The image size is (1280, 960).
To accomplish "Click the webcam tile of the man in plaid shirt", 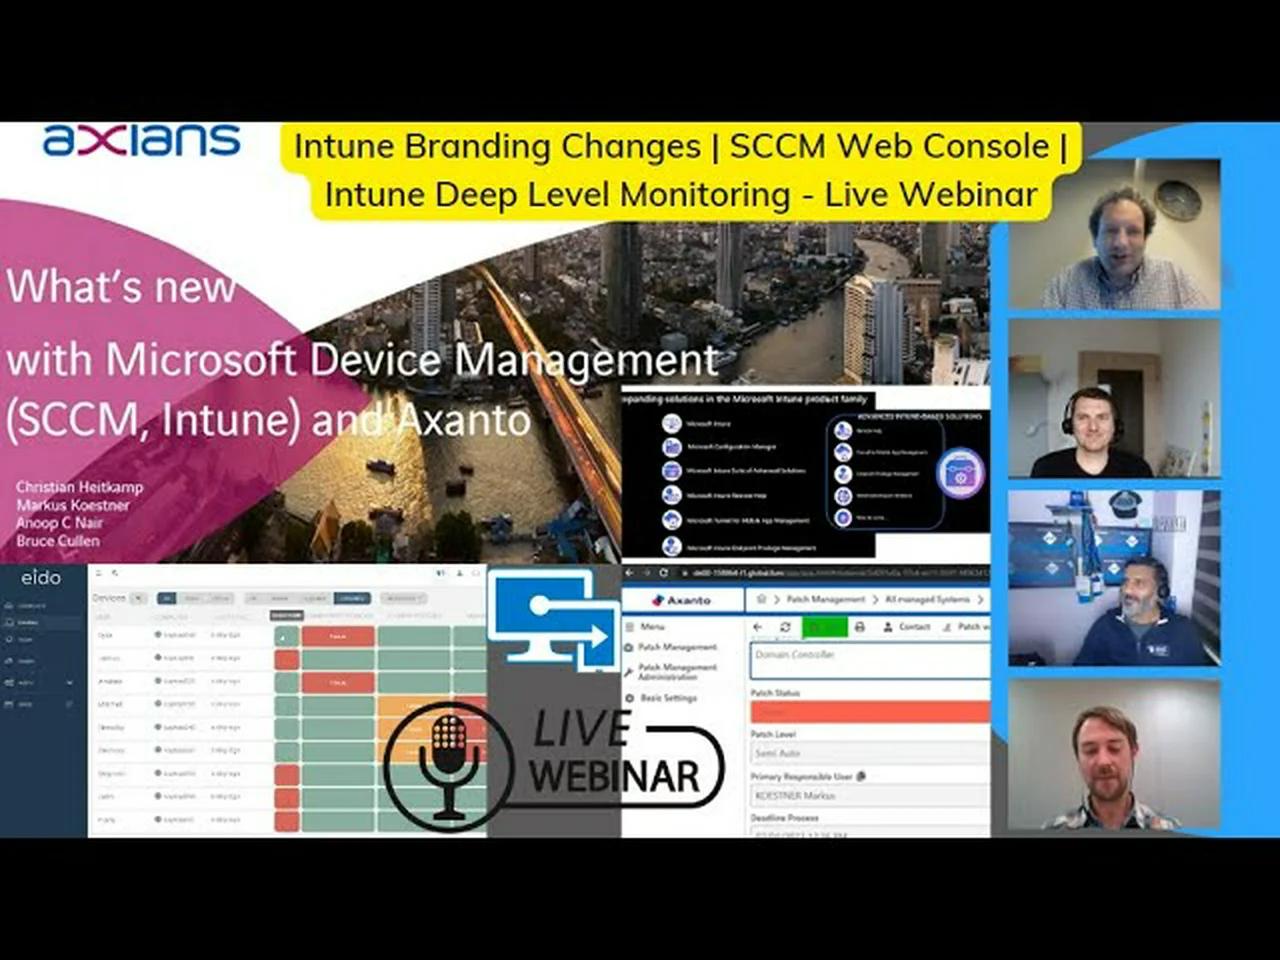I will click(x=1114, y=755).
